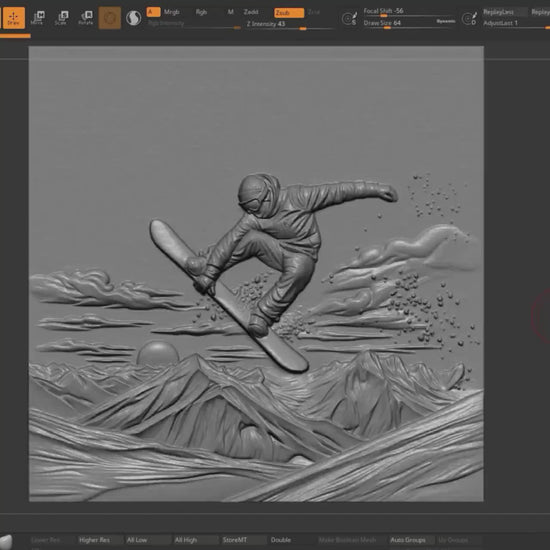
Task: Toggle the Double option
Action: click(x=281, y=540)
